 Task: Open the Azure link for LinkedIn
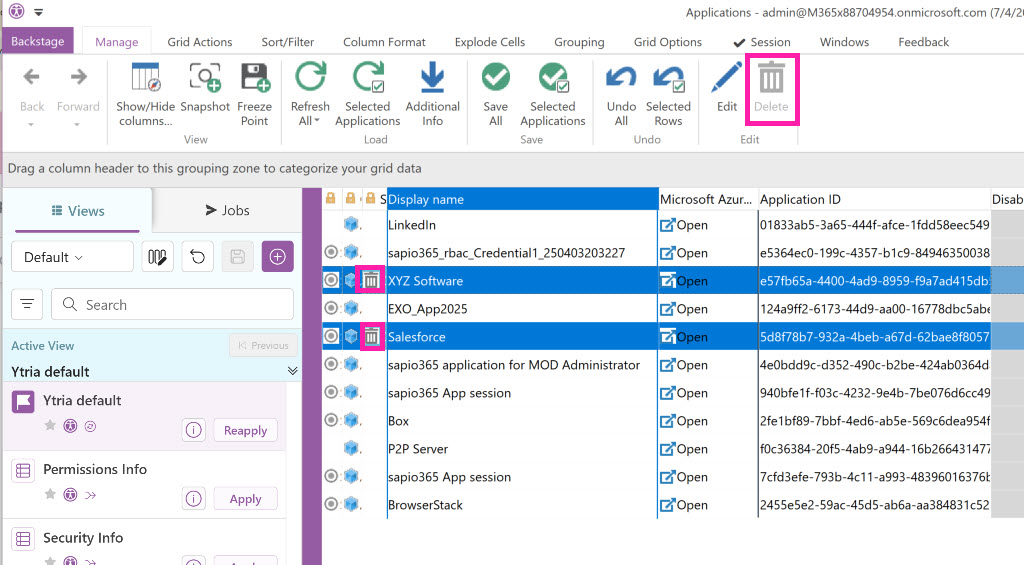(683, 225)
